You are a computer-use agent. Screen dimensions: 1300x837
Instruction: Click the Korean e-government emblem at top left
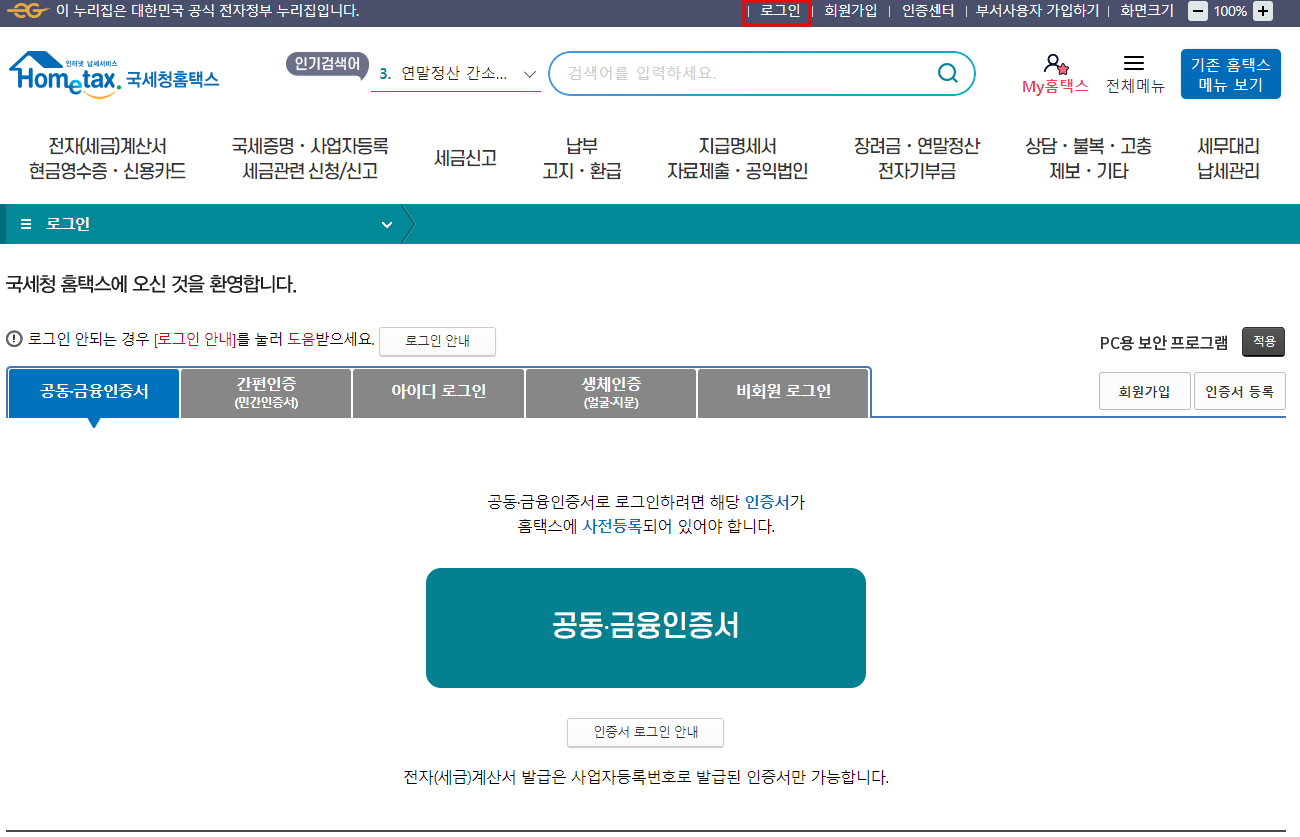coord(20,12)
